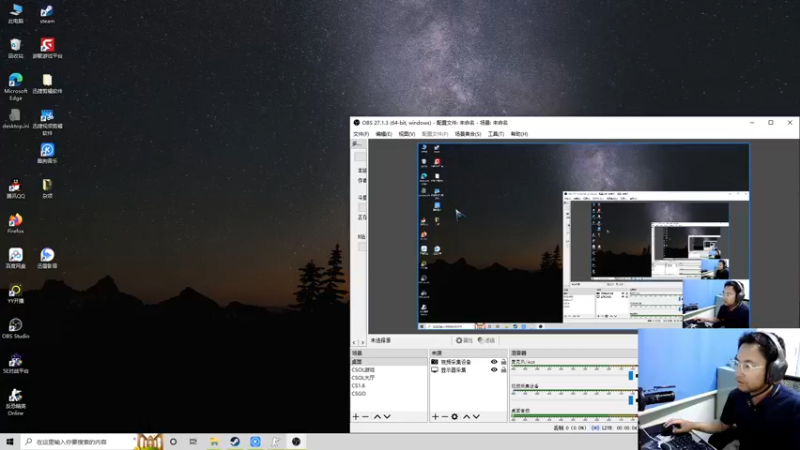
Task: Open Cortana circle on taskbar
Action: click(173, 442)
